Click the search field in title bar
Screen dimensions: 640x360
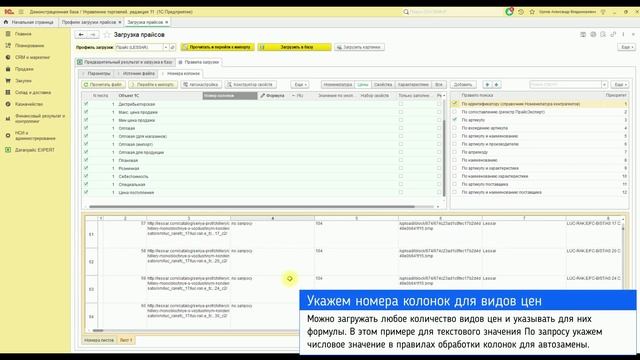451,12
